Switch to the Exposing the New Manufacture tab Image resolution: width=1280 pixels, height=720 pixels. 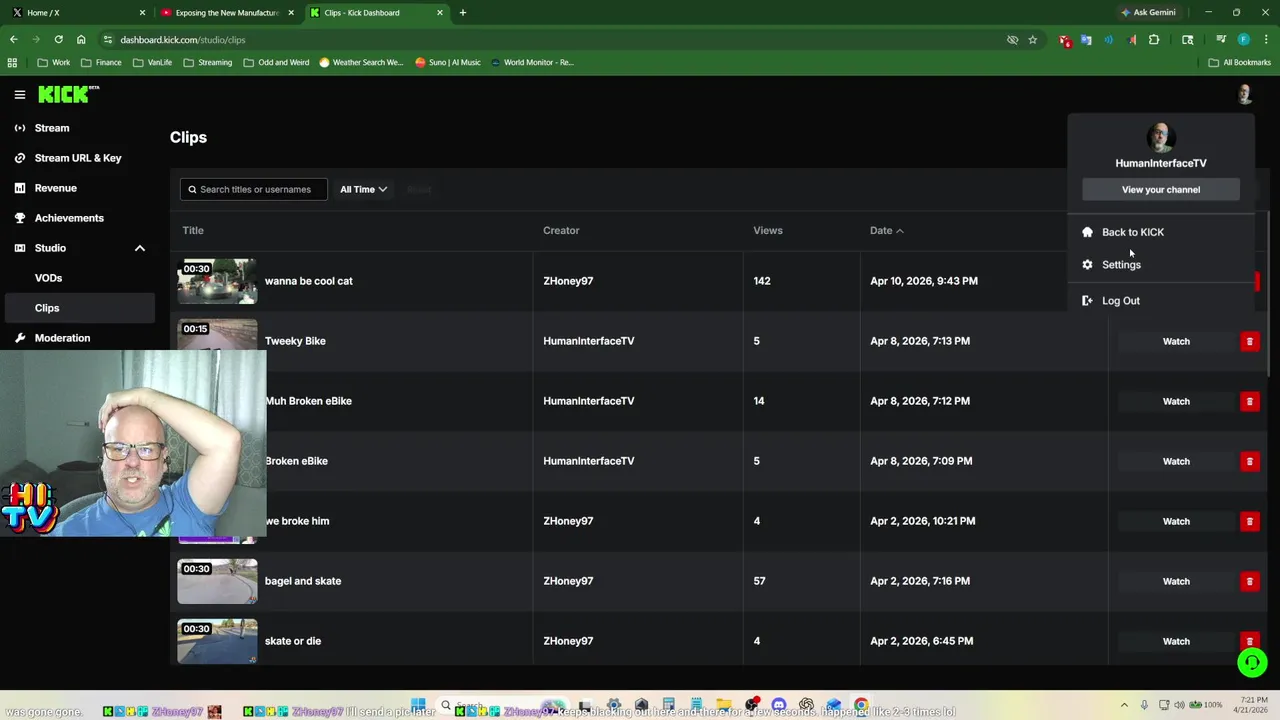click(x=226, y=13)
